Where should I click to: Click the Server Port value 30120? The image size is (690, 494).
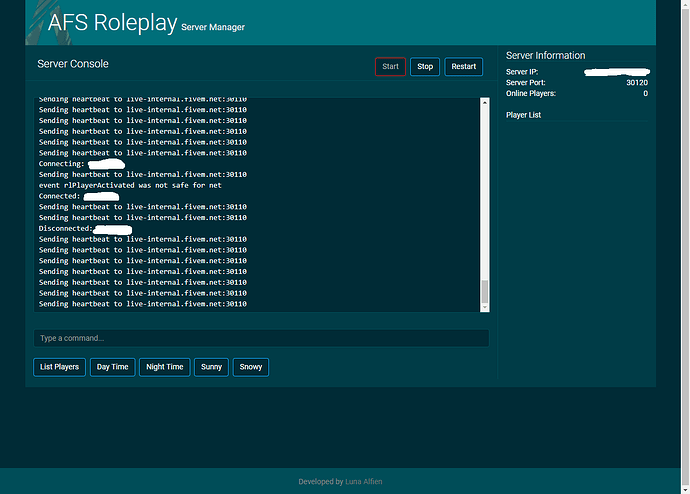coord(637,83)
